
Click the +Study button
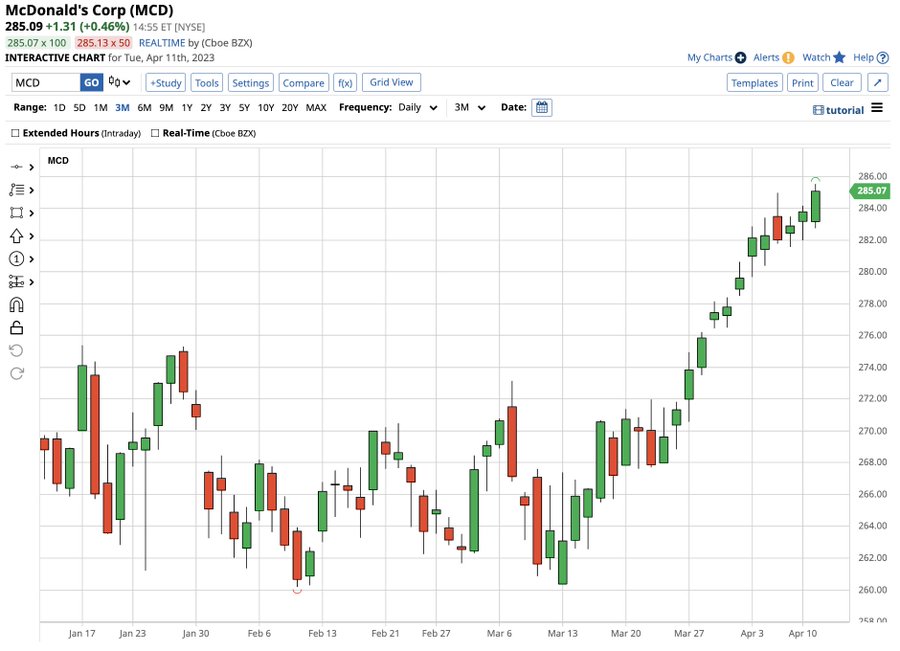tap(166, 83)
